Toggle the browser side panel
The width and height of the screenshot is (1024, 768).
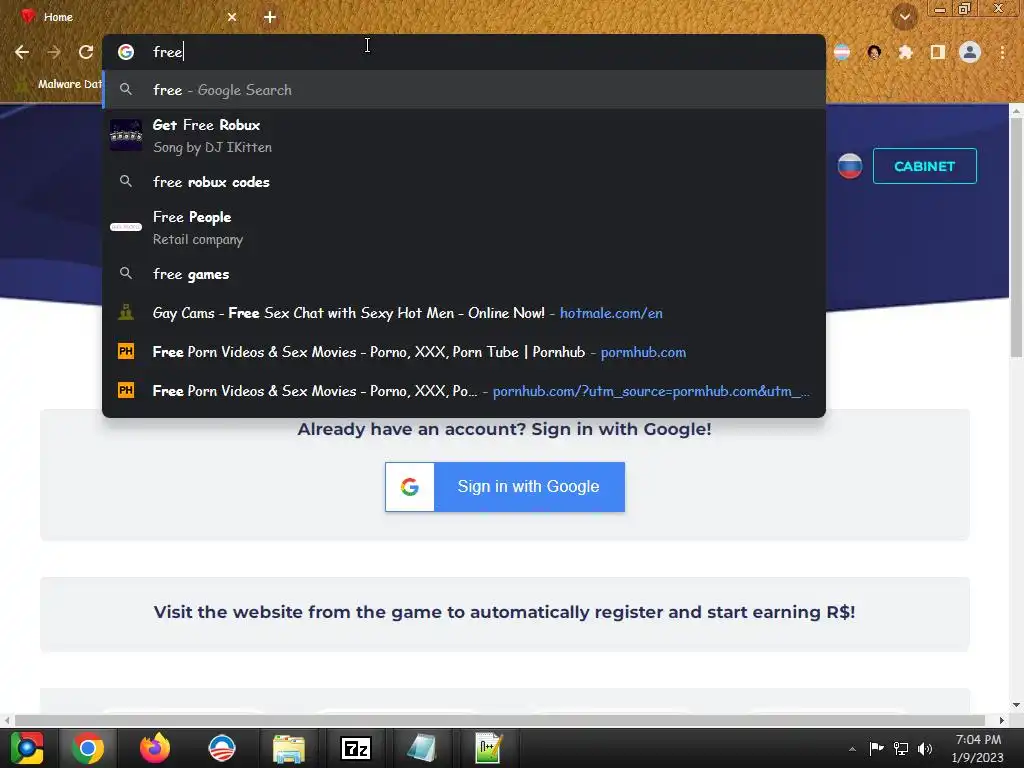coord(937,52)
